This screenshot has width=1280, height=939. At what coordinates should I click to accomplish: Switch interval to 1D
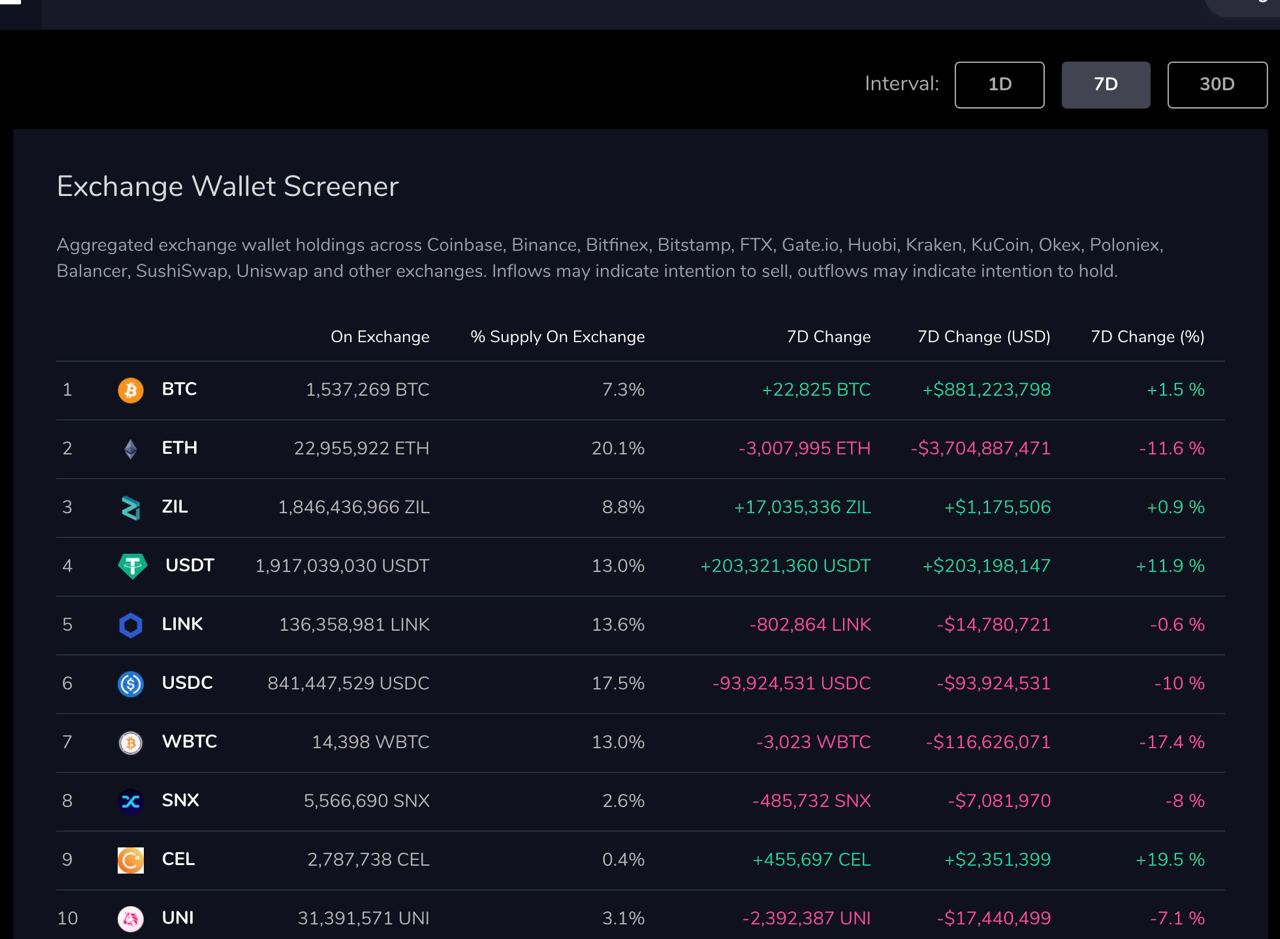click(x=1000, y=84)
